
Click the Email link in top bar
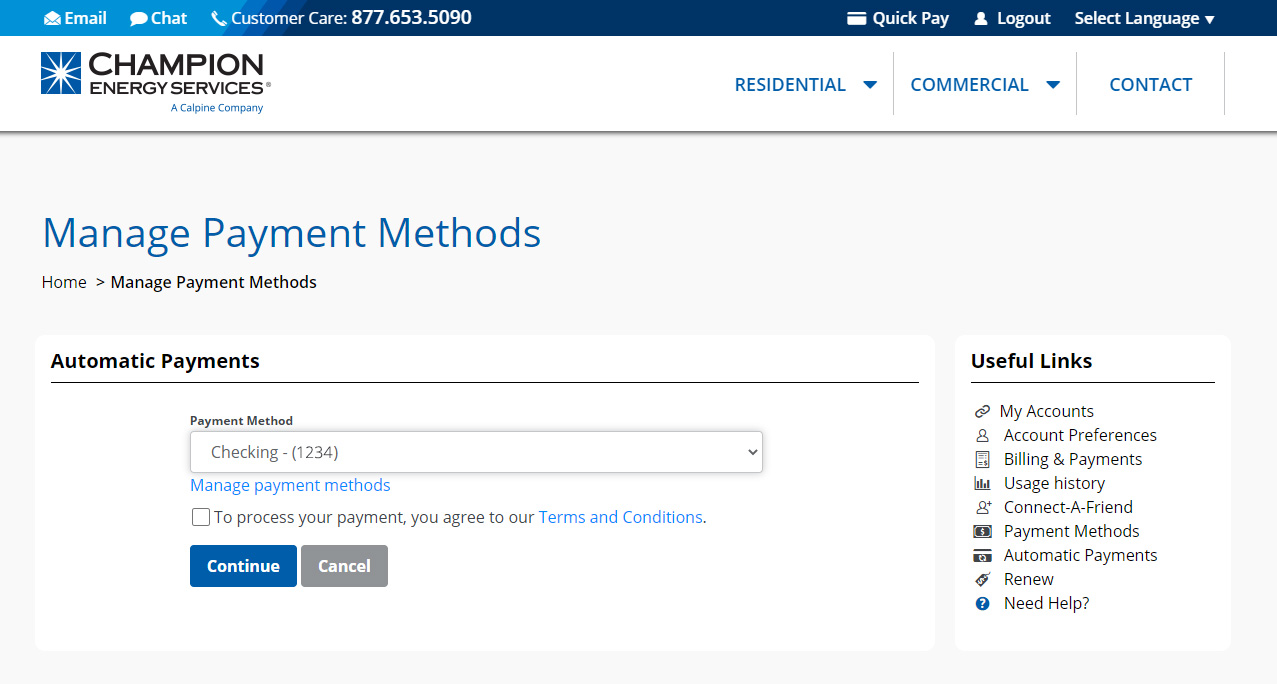(x=85, y=18)
